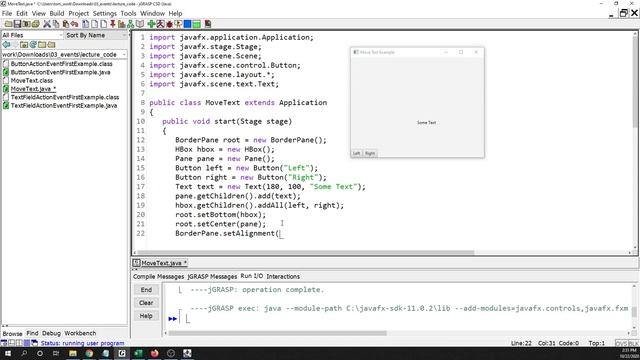Click the Line:22 status bar entry
This screenshot has height=360, width=640.
click(x=521, y=343)
